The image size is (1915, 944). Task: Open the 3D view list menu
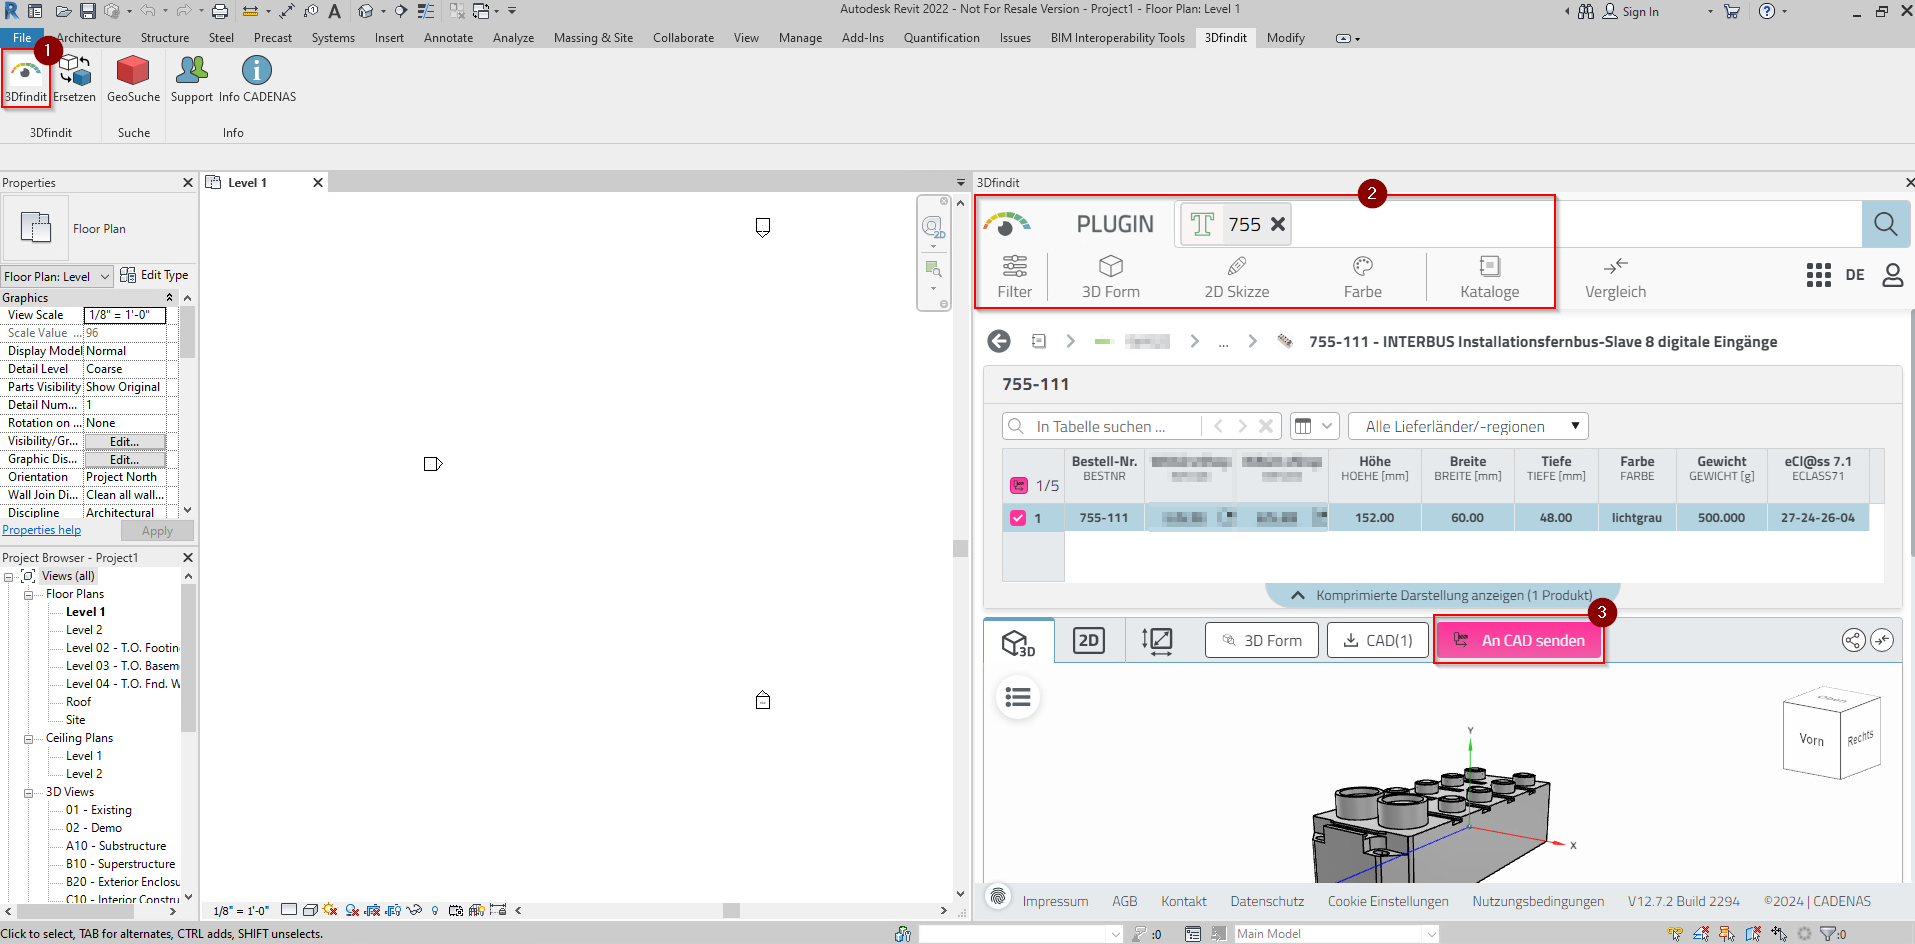(1018, 697)
